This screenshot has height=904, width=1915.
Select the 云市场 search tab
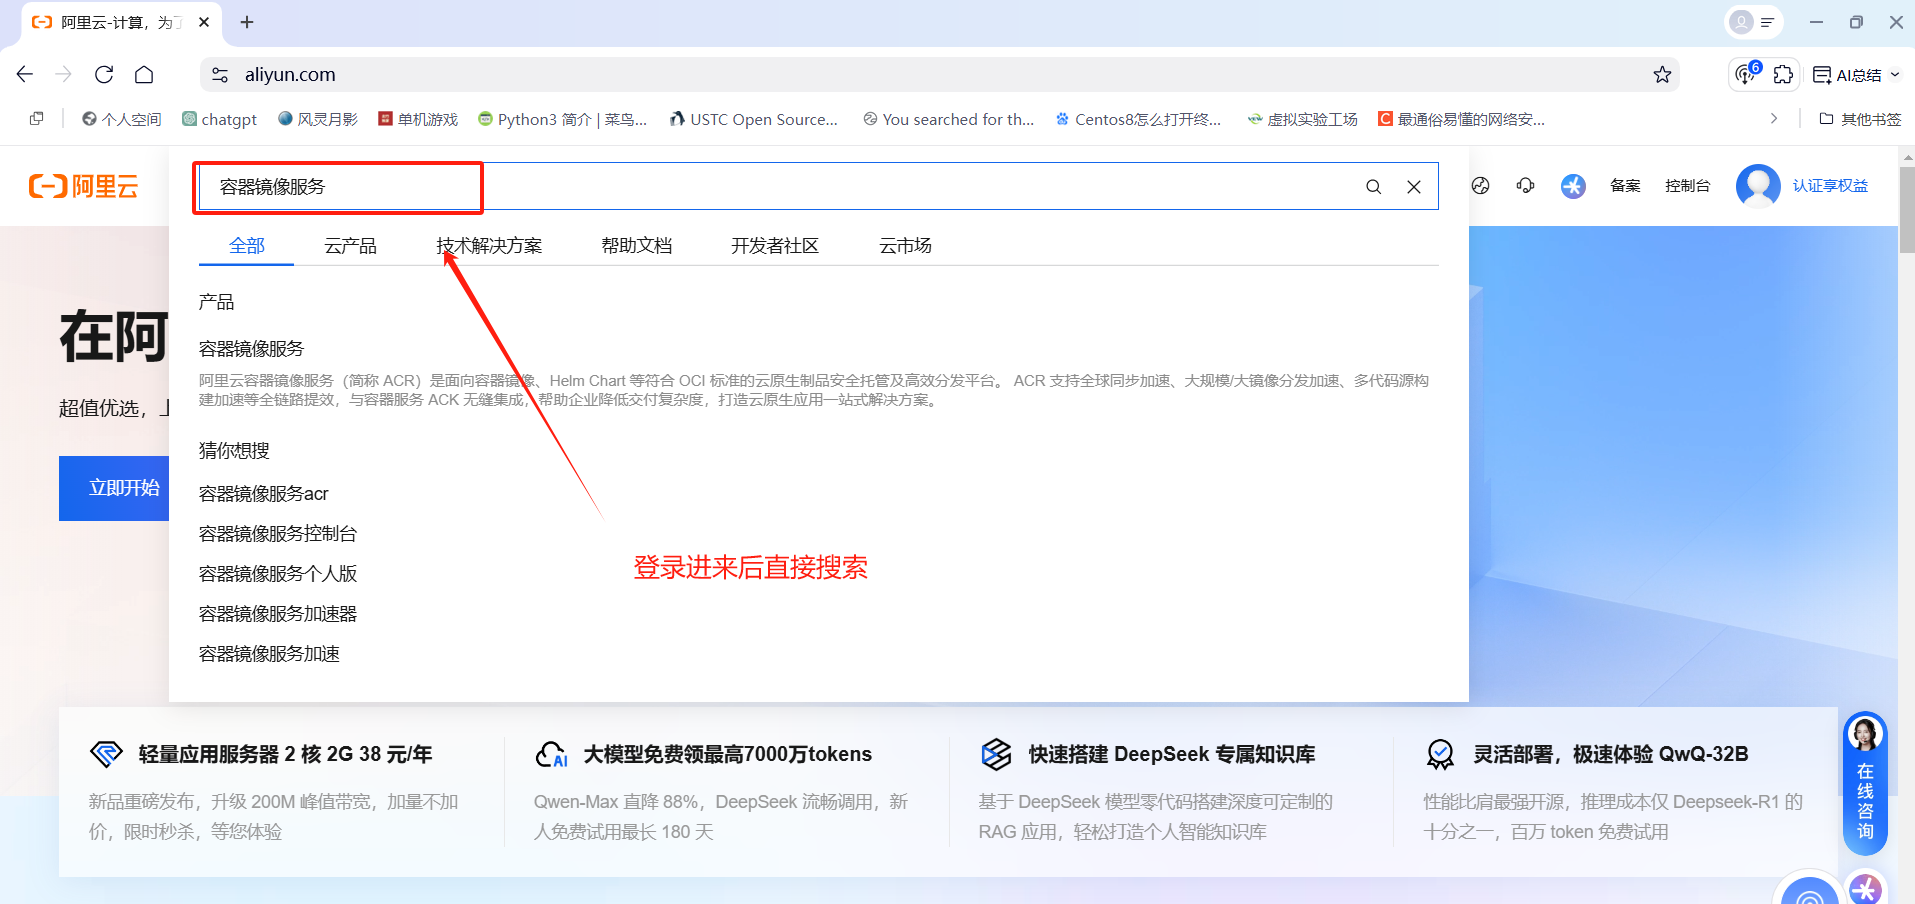pyautogui.click(x=905, y=245)
